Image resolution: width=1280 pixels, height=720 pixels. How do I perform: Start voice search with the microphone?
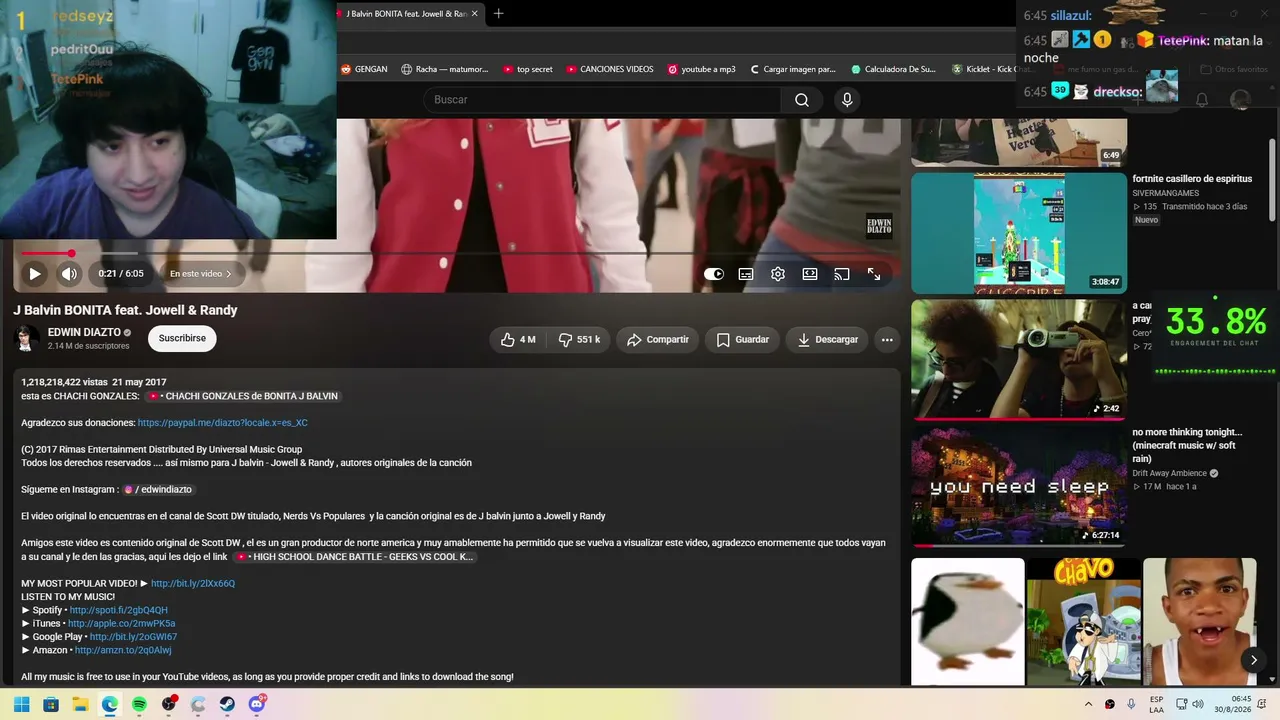pos(847,100)
